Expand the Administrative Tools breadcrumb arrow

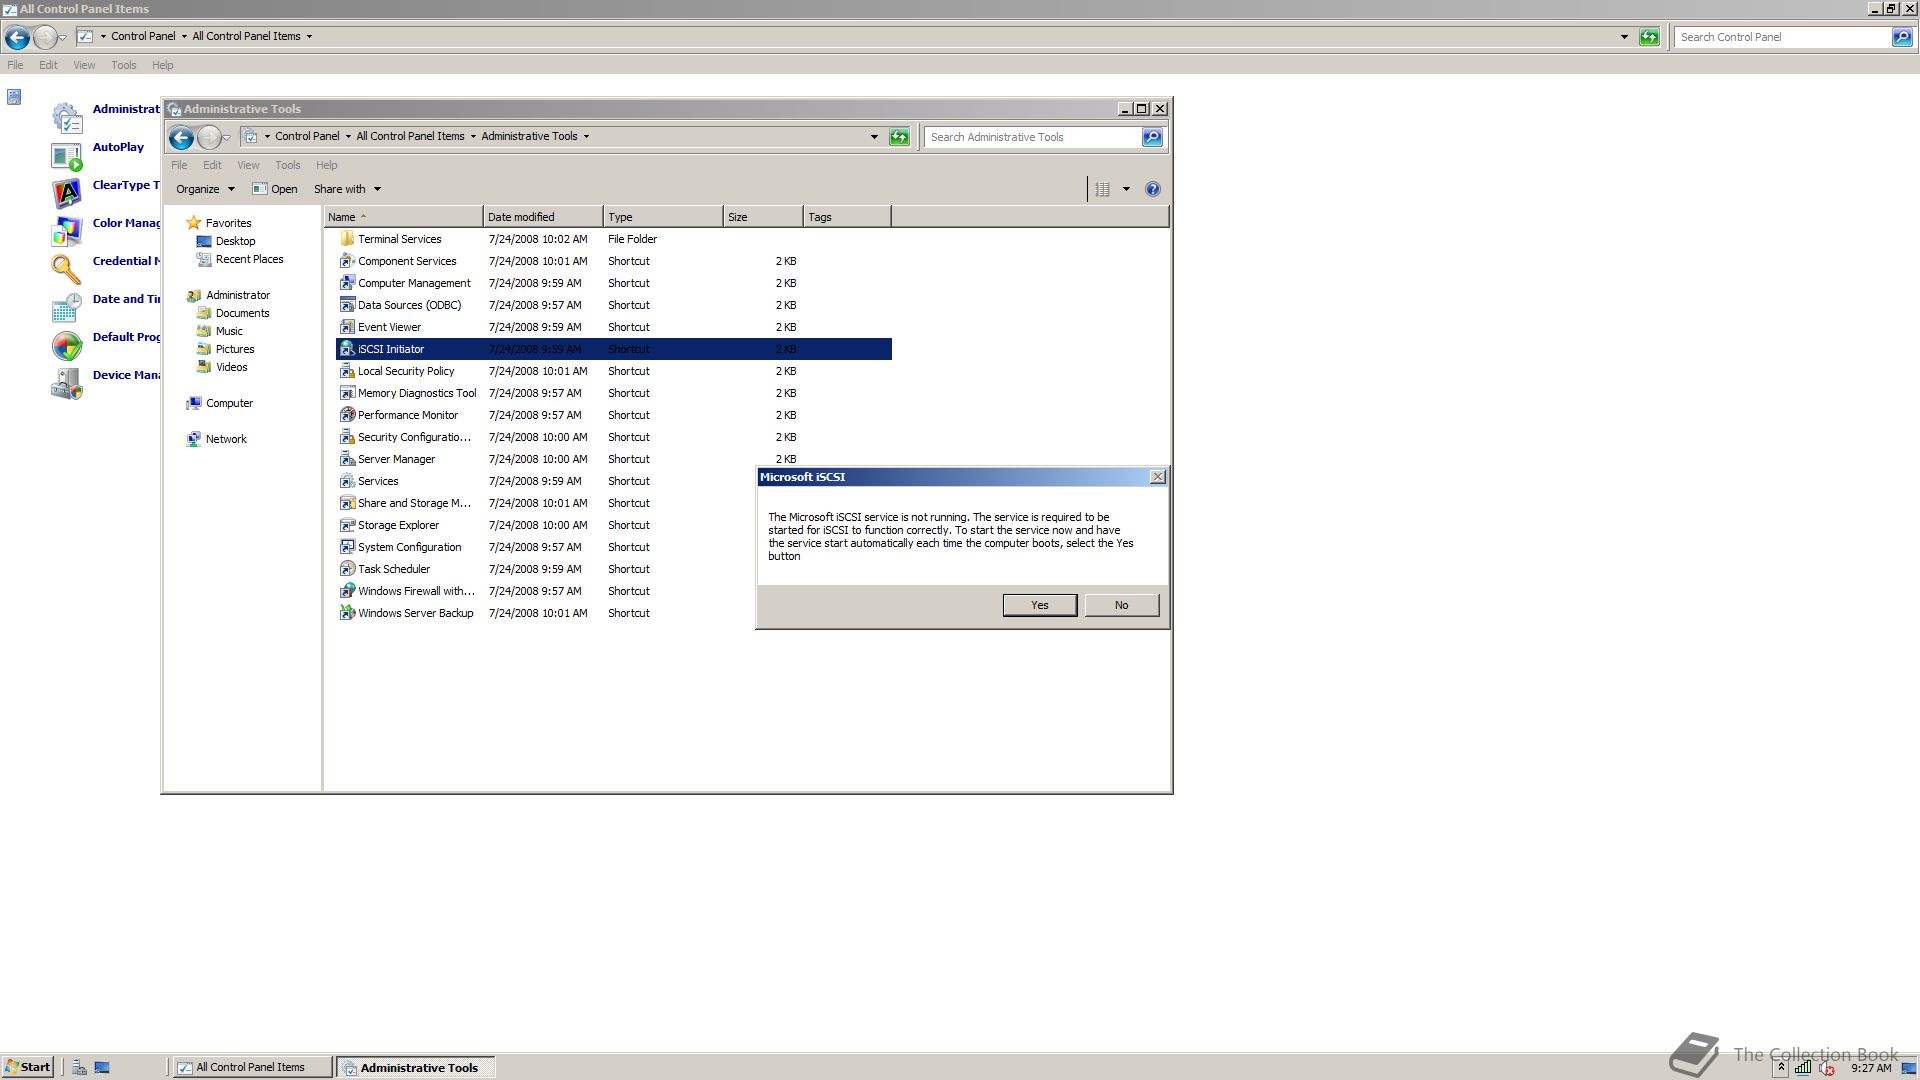pyautogui.click(x=586, y=136)
